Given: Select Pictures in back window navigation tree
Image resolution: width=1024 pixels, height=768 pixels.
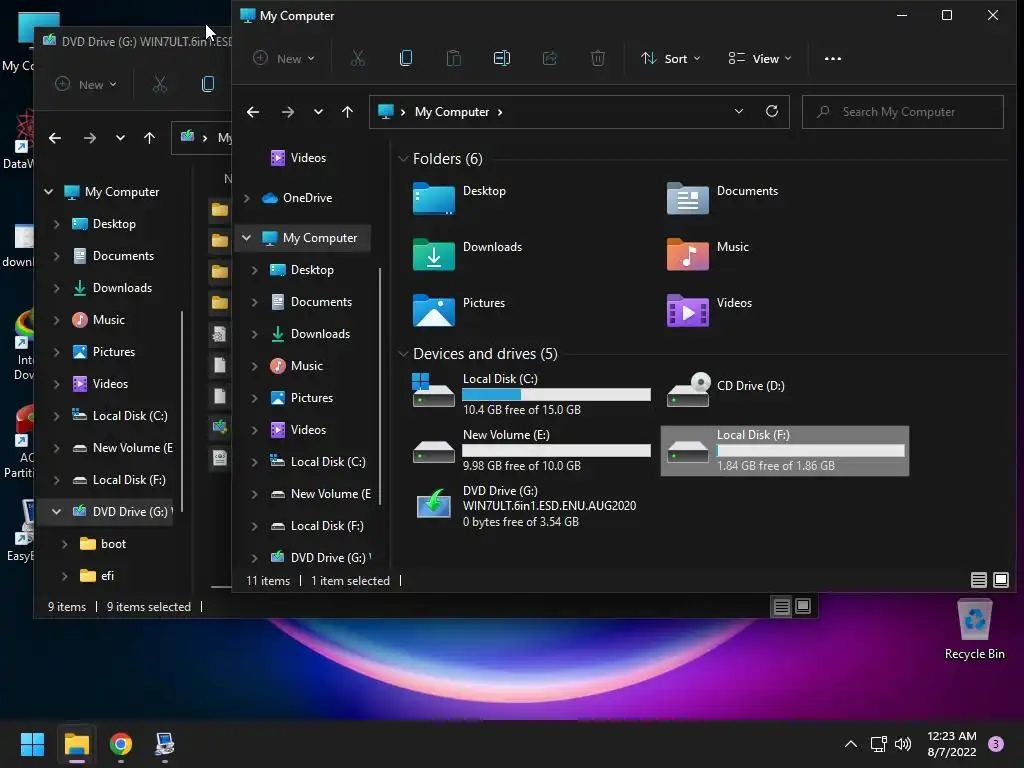Looking at the screenshot, I should coord(103,351).
